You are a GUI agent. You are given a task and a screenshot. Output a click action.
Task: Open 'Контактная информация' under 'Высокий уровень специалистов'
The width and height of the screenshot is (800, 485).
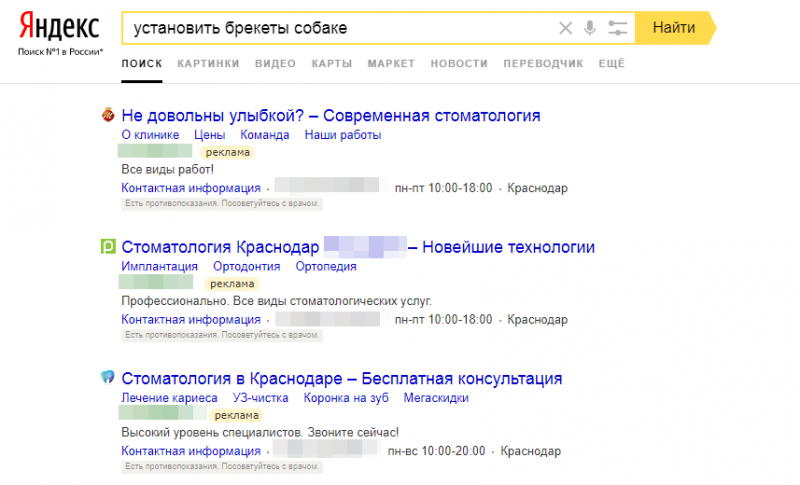(x=191, y=451)
